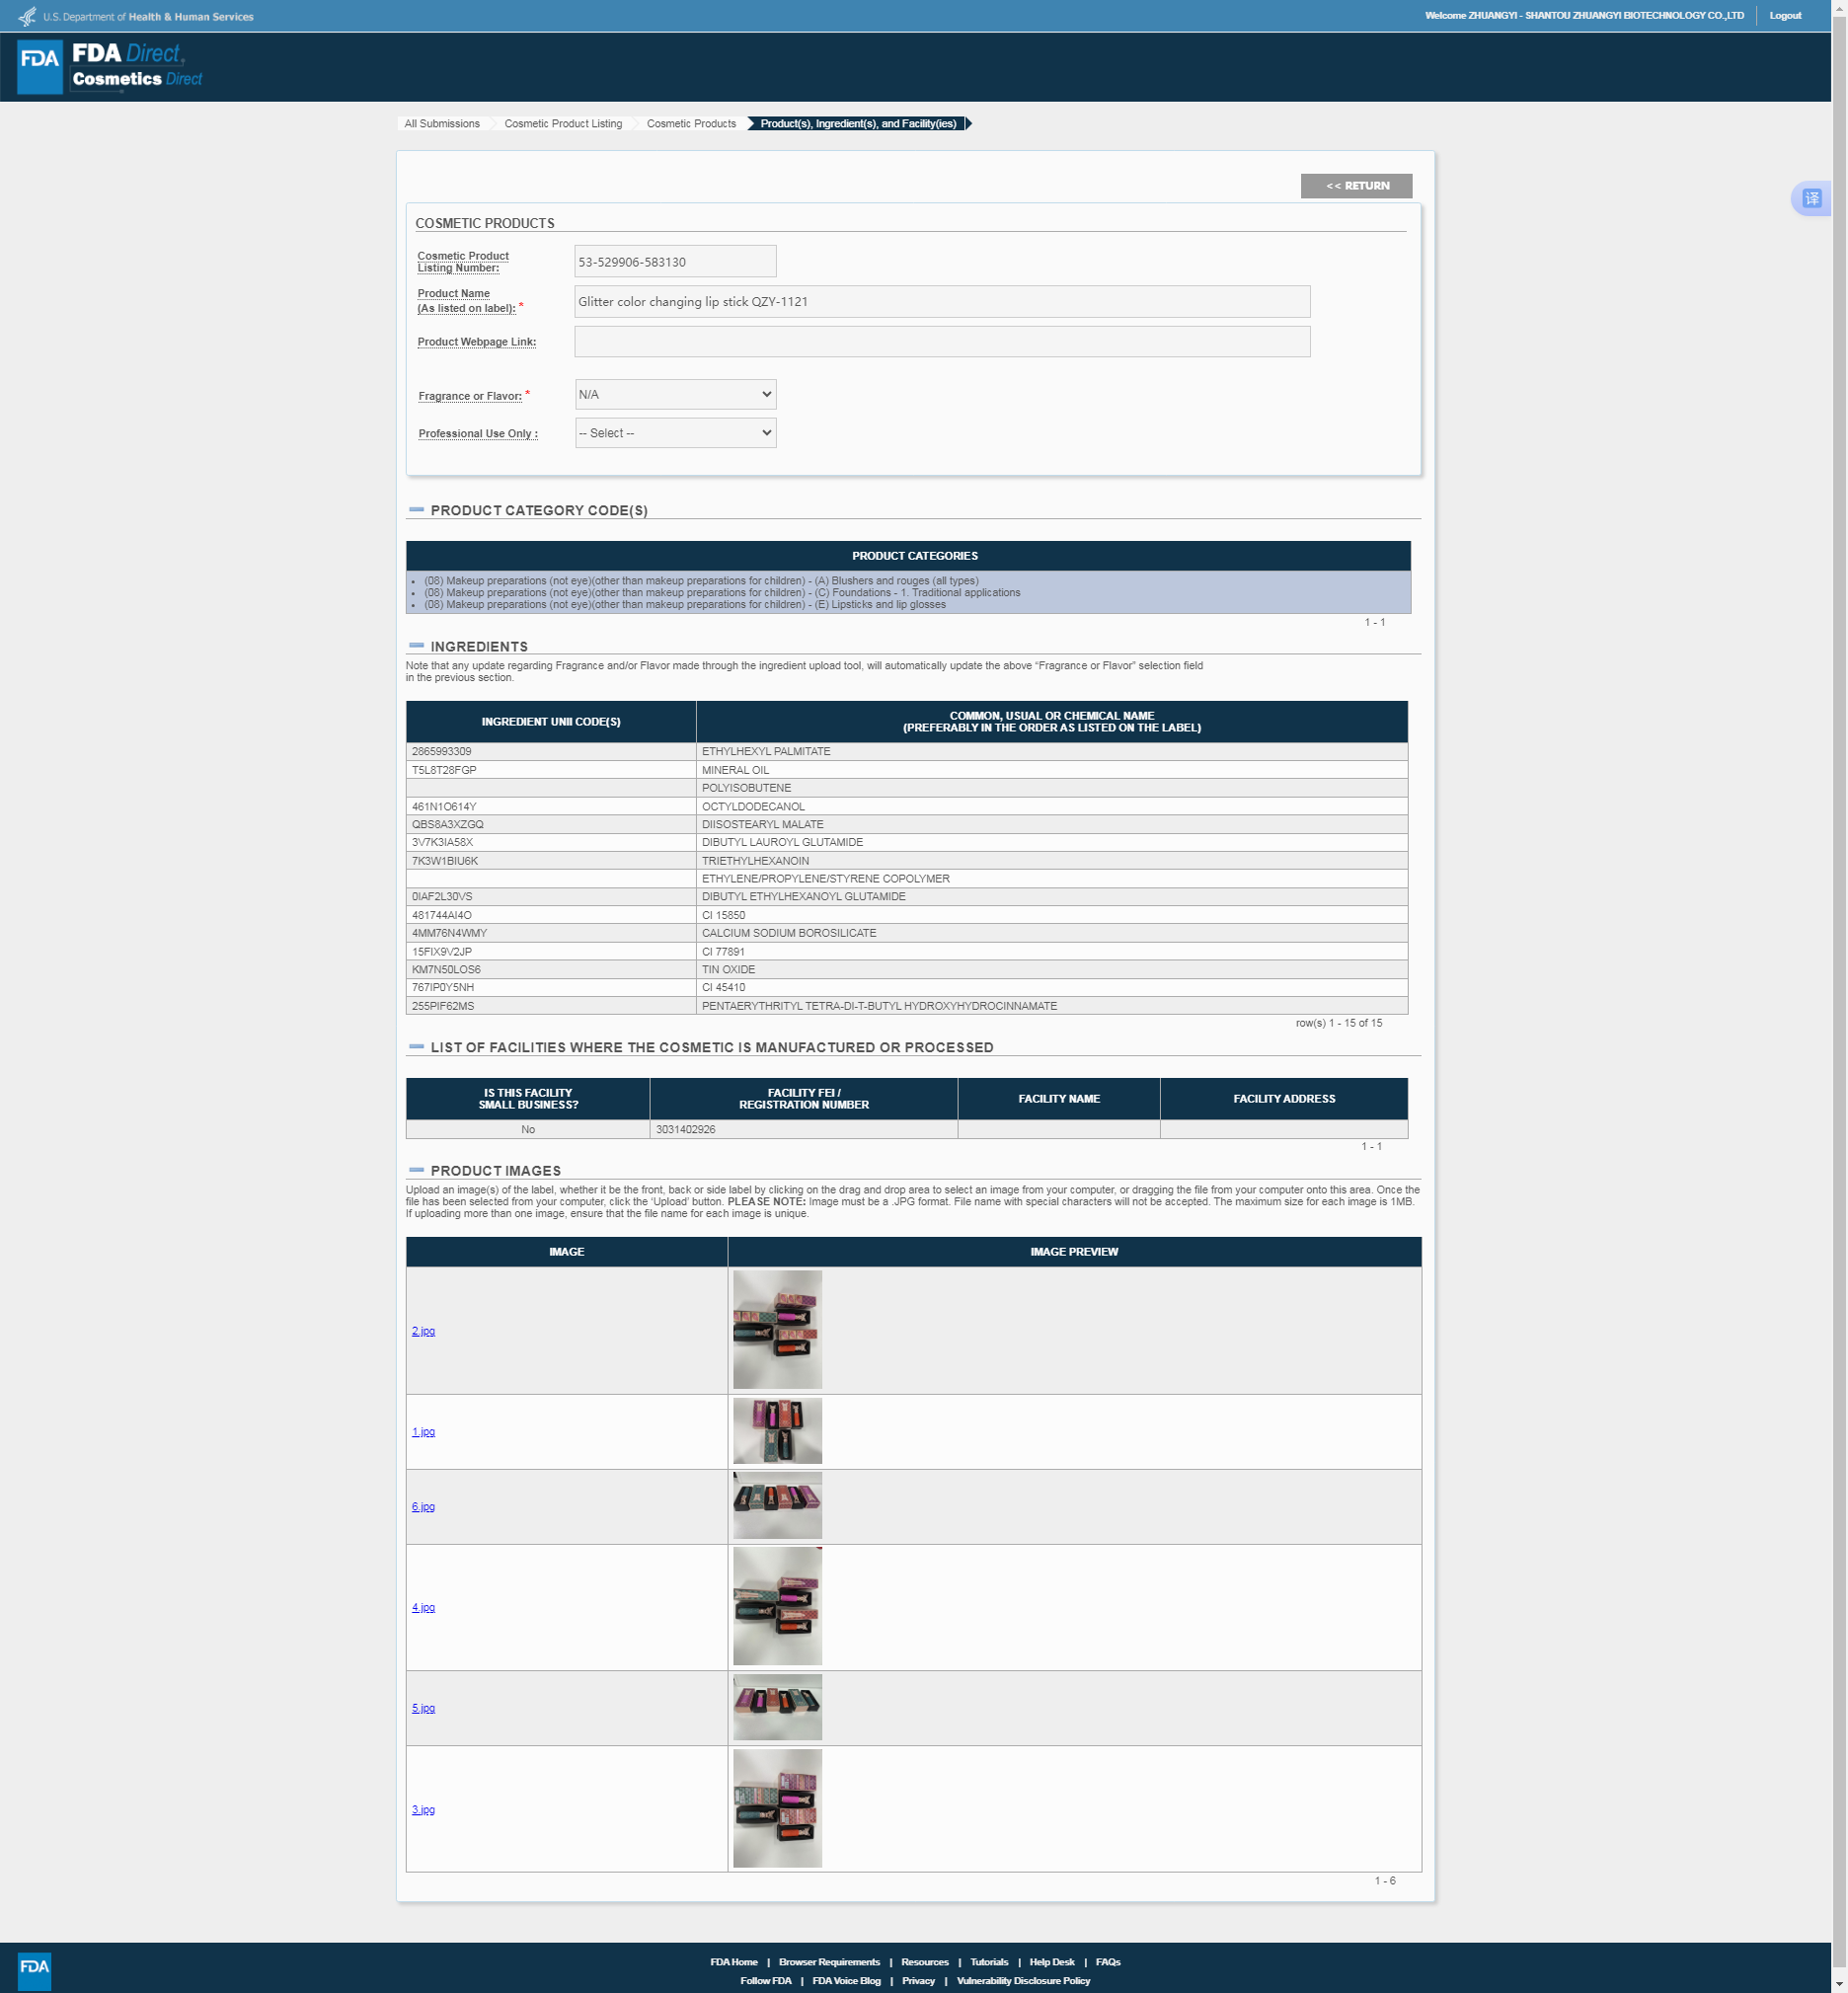
Task: Go to Cosmetic Product Listing breadcrumb
Action: (563, 124)
